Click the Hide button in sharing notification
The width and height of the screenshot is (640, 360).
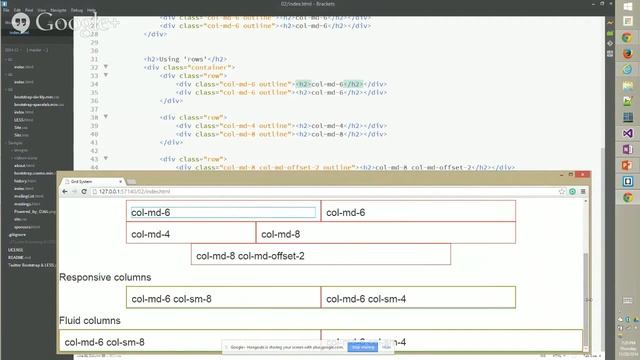(x=386, y=347)
